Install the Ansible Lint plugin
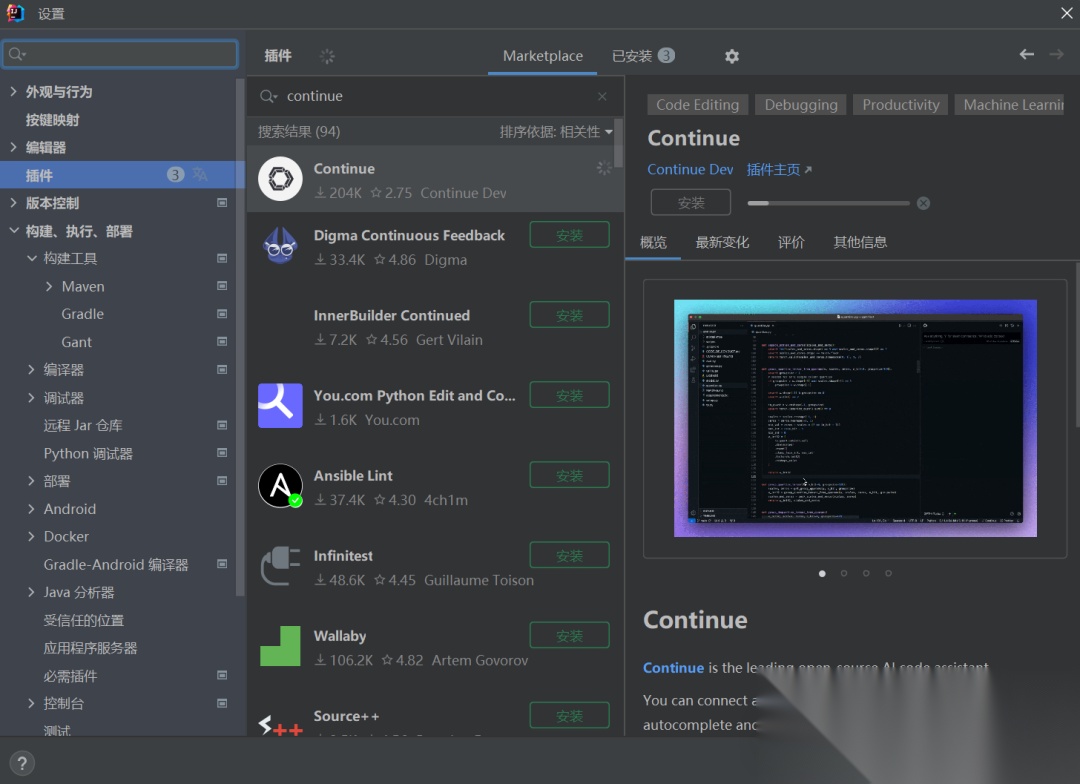Image resolution: width=1080 pixels, height=784 pixels. coord(570,475)
